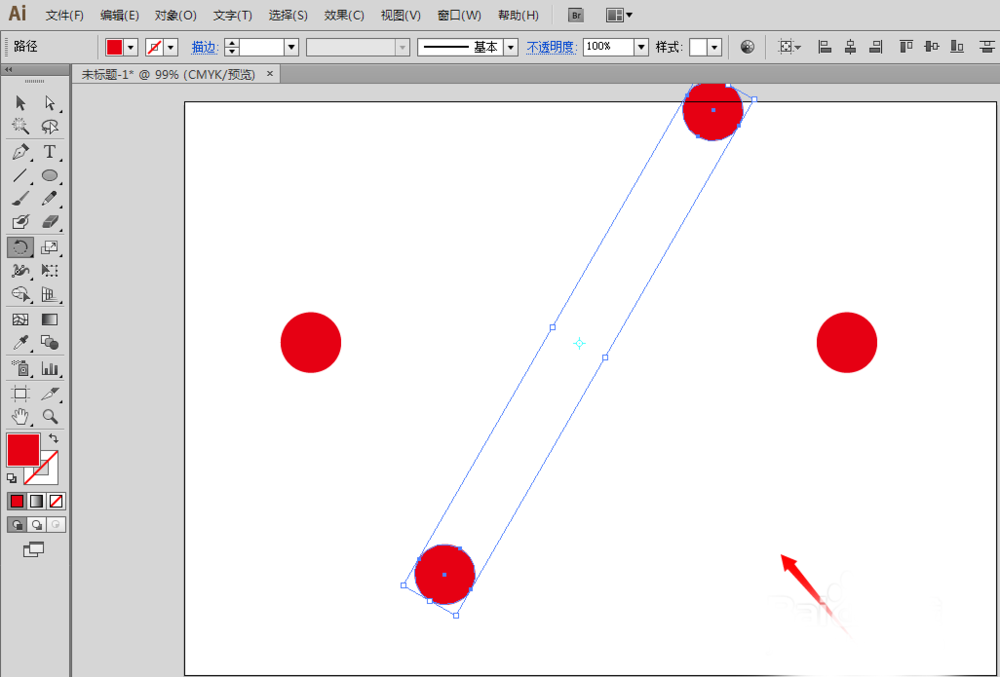Select the Scale tool
Viewport: 1000px width, 677px height.
(50, 247)
